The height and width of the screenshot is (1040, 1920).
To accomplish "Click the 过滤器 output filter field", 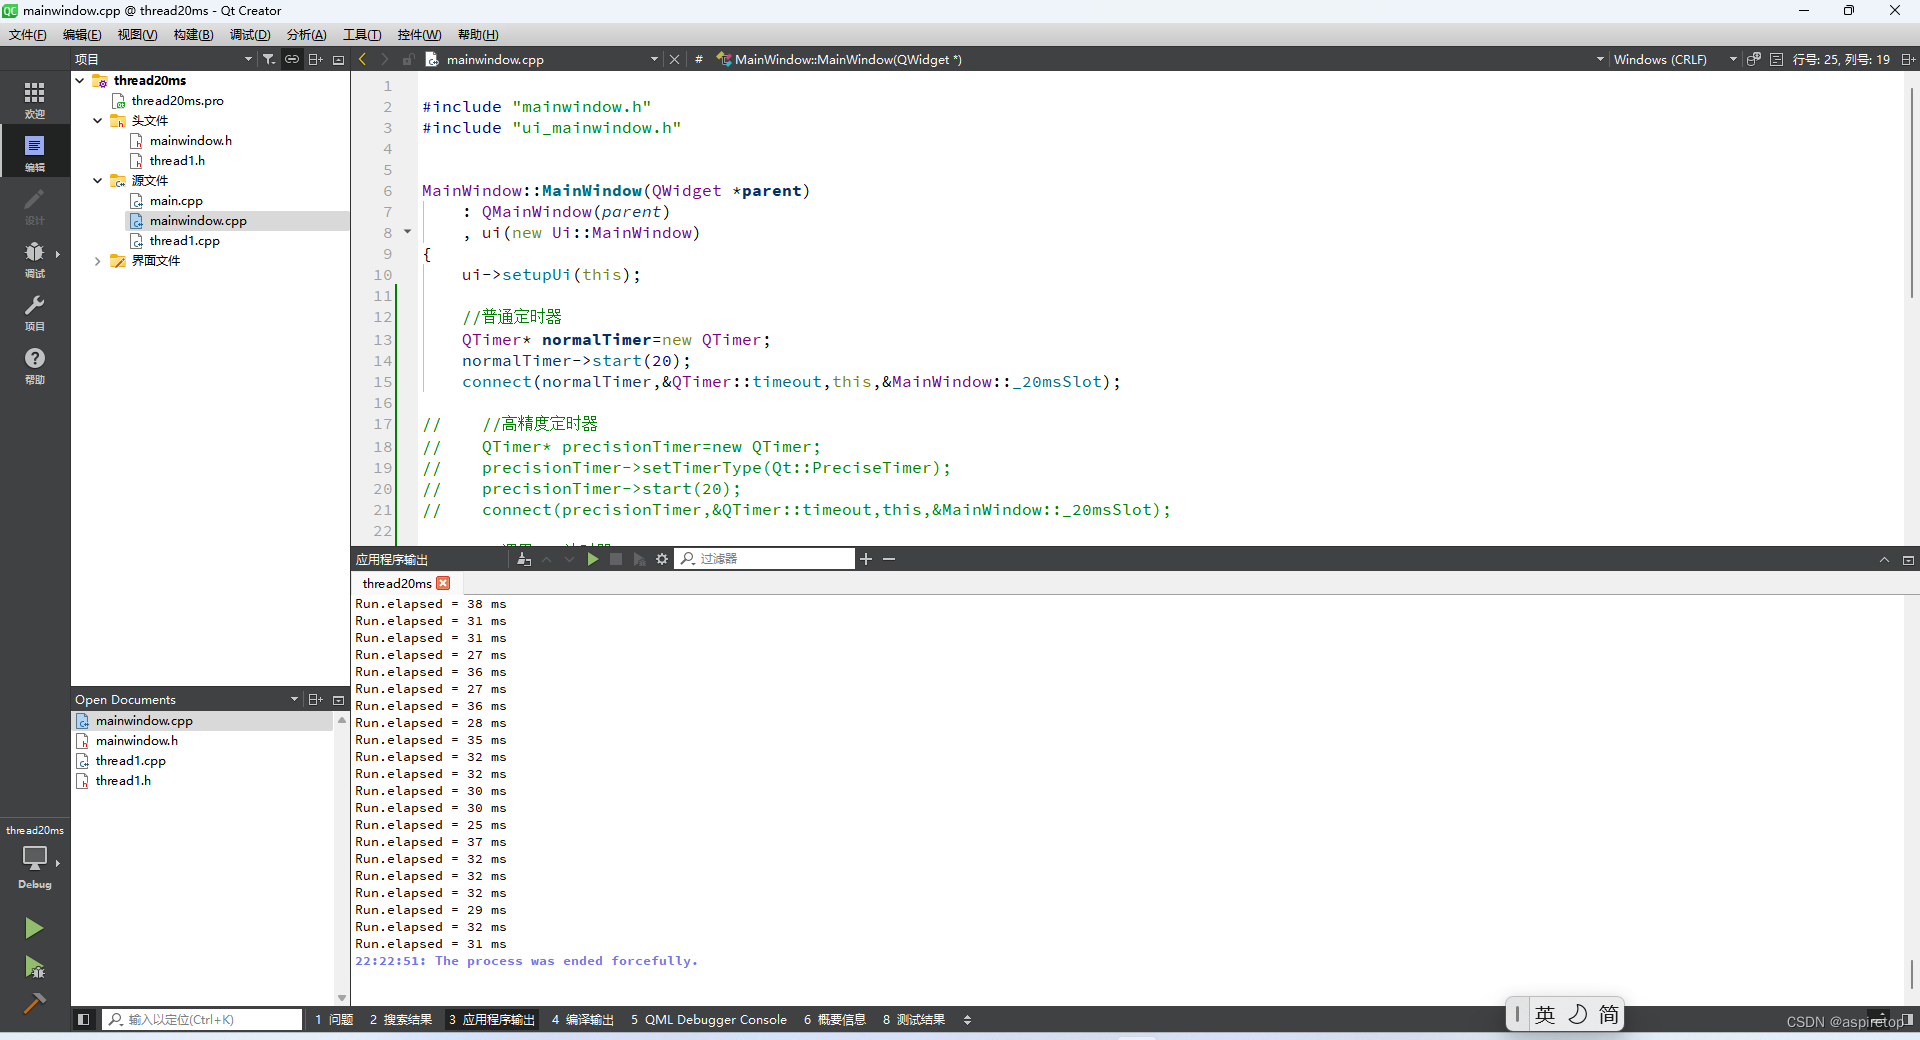I will [765, 559].
